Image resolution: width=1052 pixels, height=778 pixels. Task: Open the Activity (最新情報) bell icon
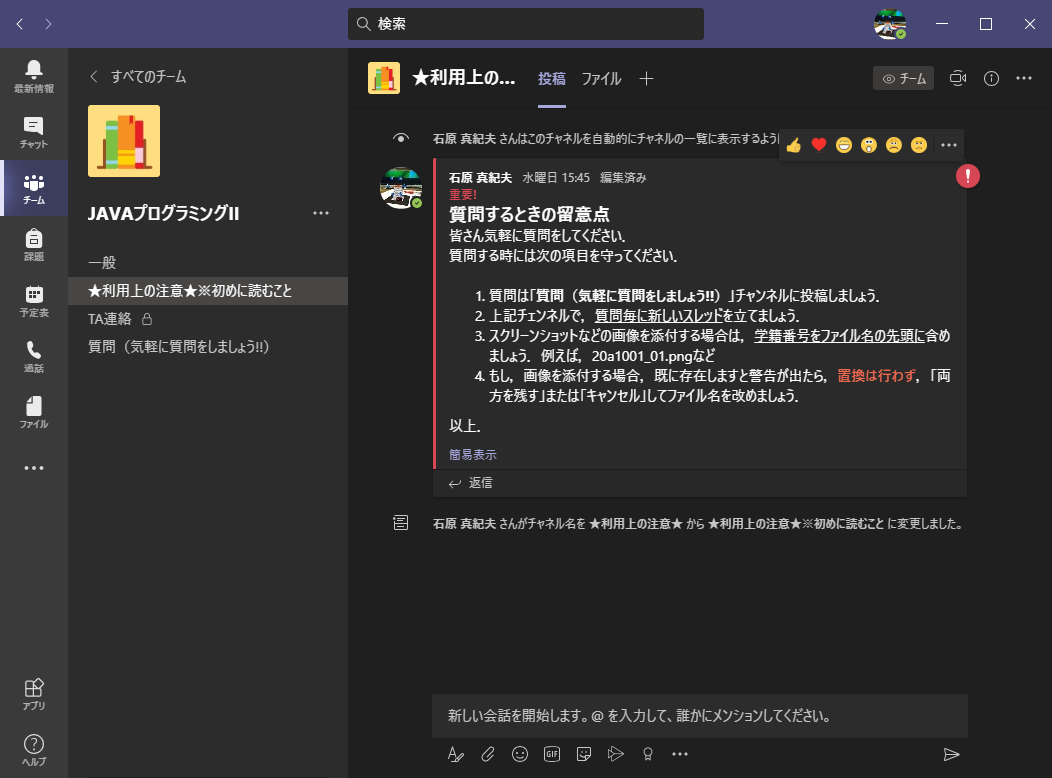point(34,75)
